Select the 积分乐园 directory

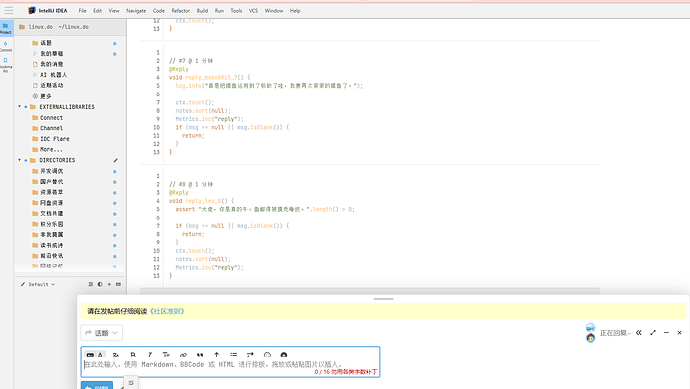pos(51,224)
